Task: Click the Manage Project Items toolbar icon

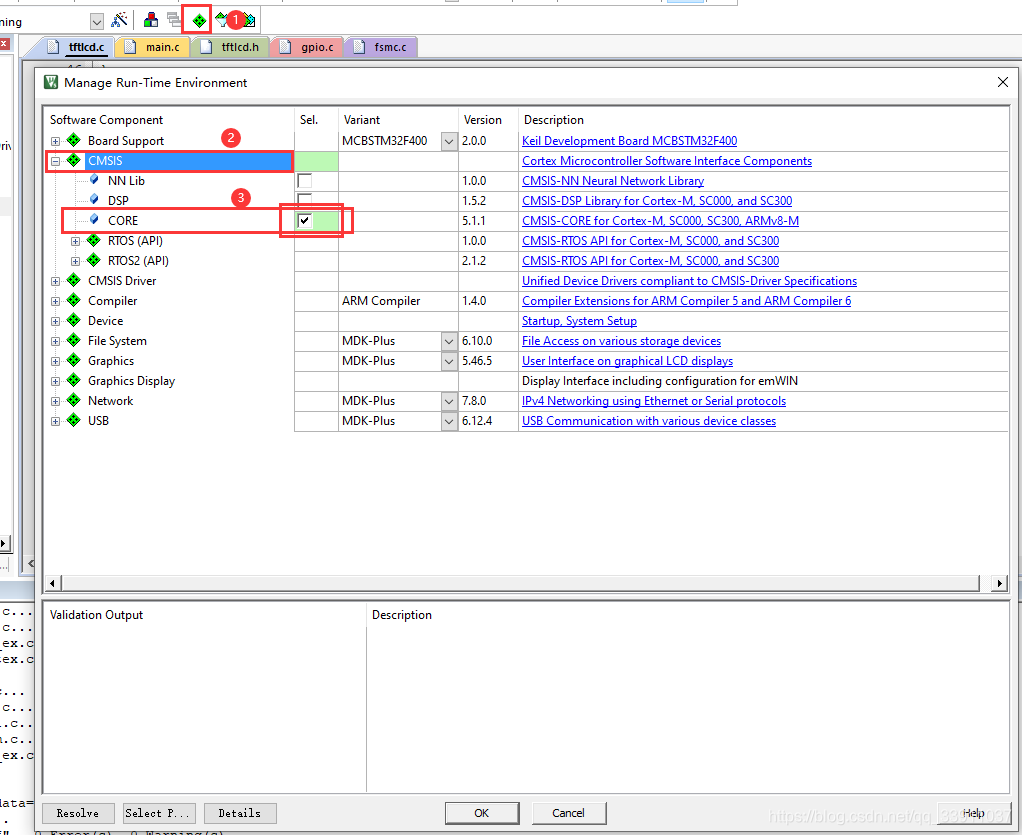Action: pos(151,20)
